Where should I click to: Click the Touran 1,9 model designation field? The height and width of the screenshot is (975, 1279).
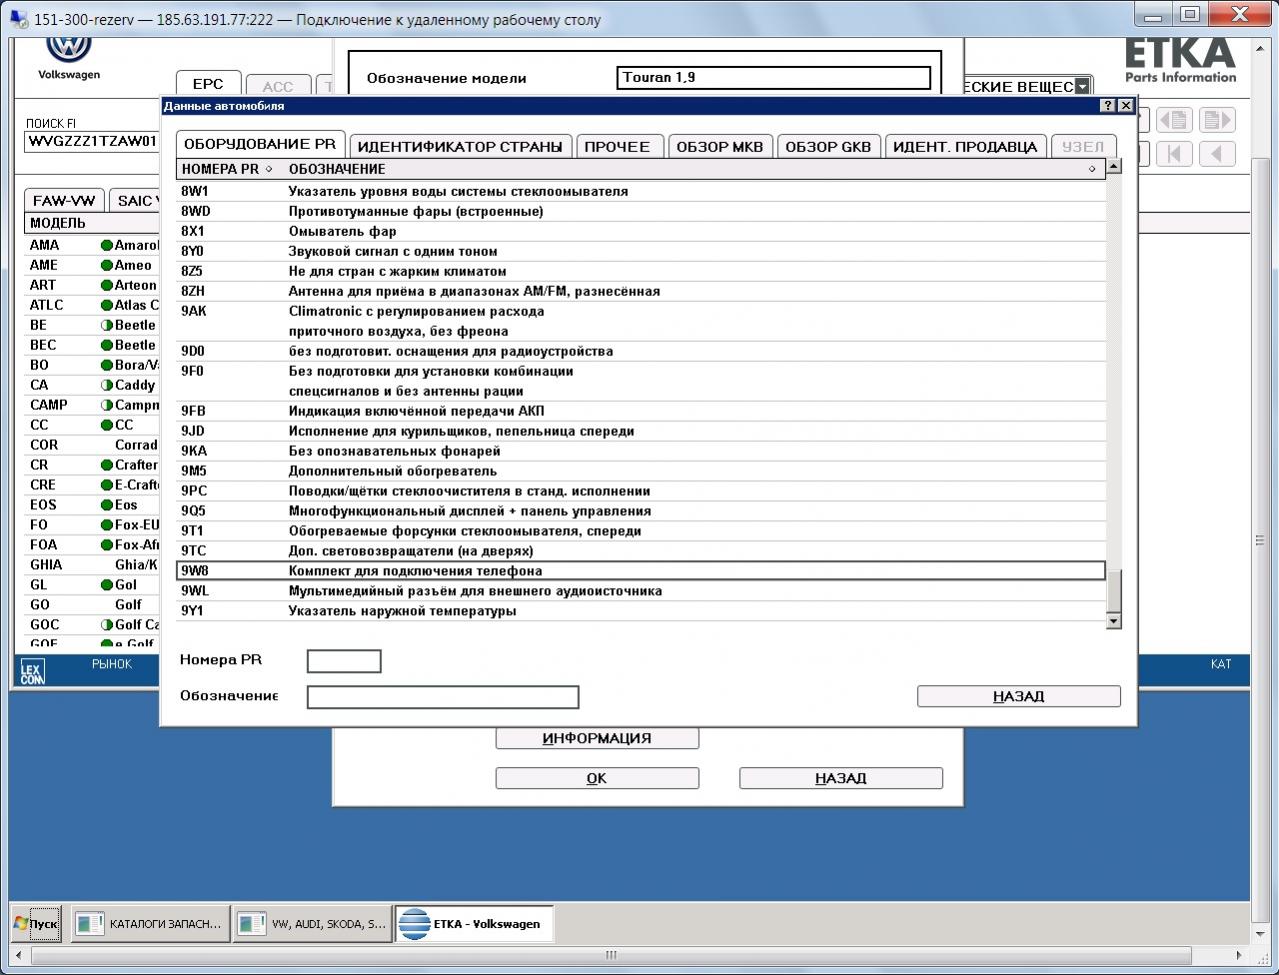point(775,78)
